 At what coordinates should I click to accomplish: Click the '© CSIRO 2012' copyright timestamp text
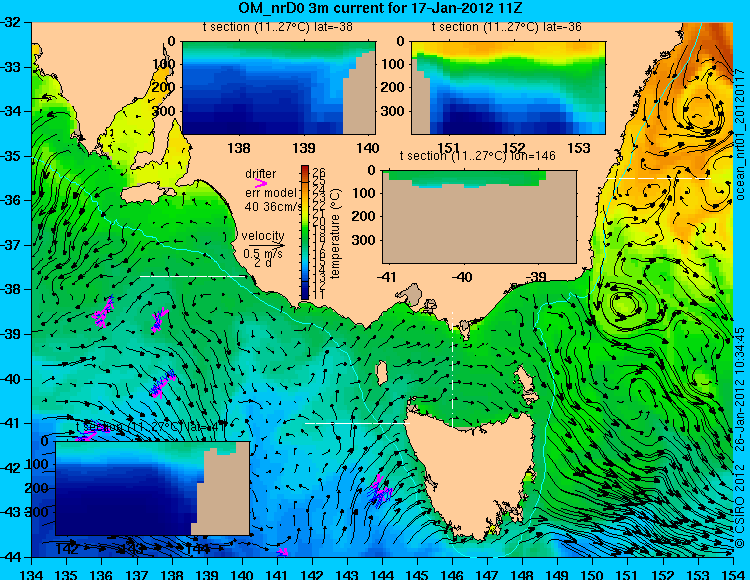coord(740,438)
